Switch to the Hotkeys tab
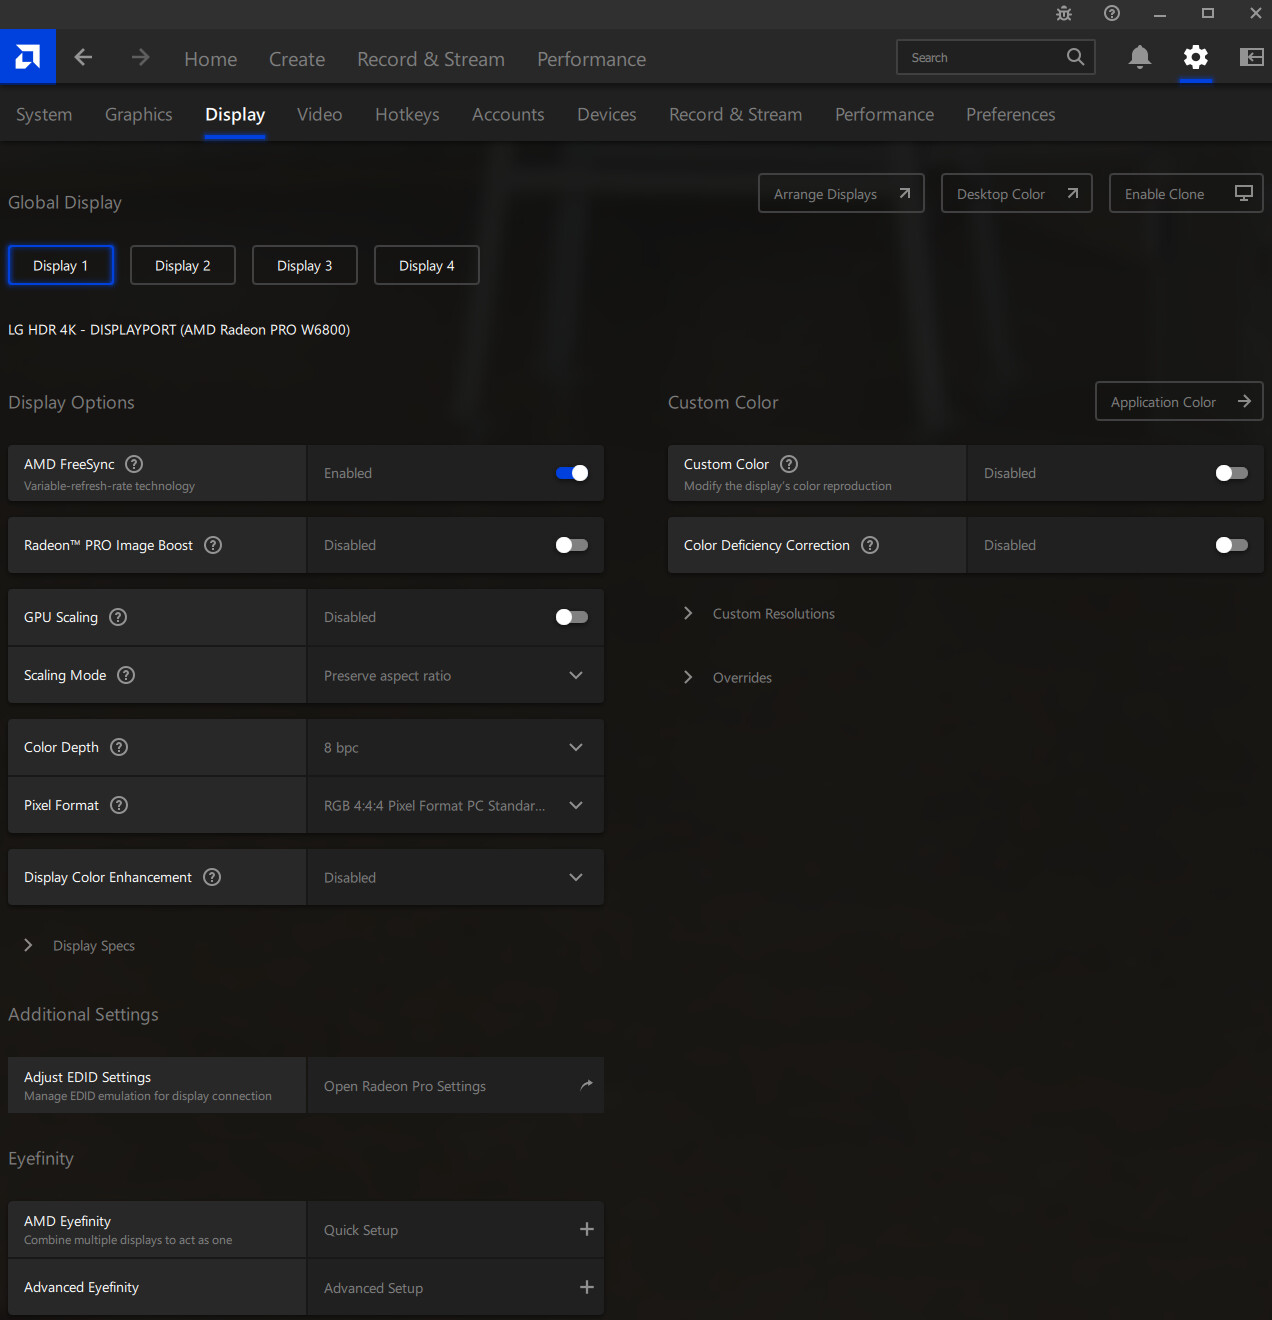Viewport: 1272px width, 1320px height. click(x=407, y=115)
